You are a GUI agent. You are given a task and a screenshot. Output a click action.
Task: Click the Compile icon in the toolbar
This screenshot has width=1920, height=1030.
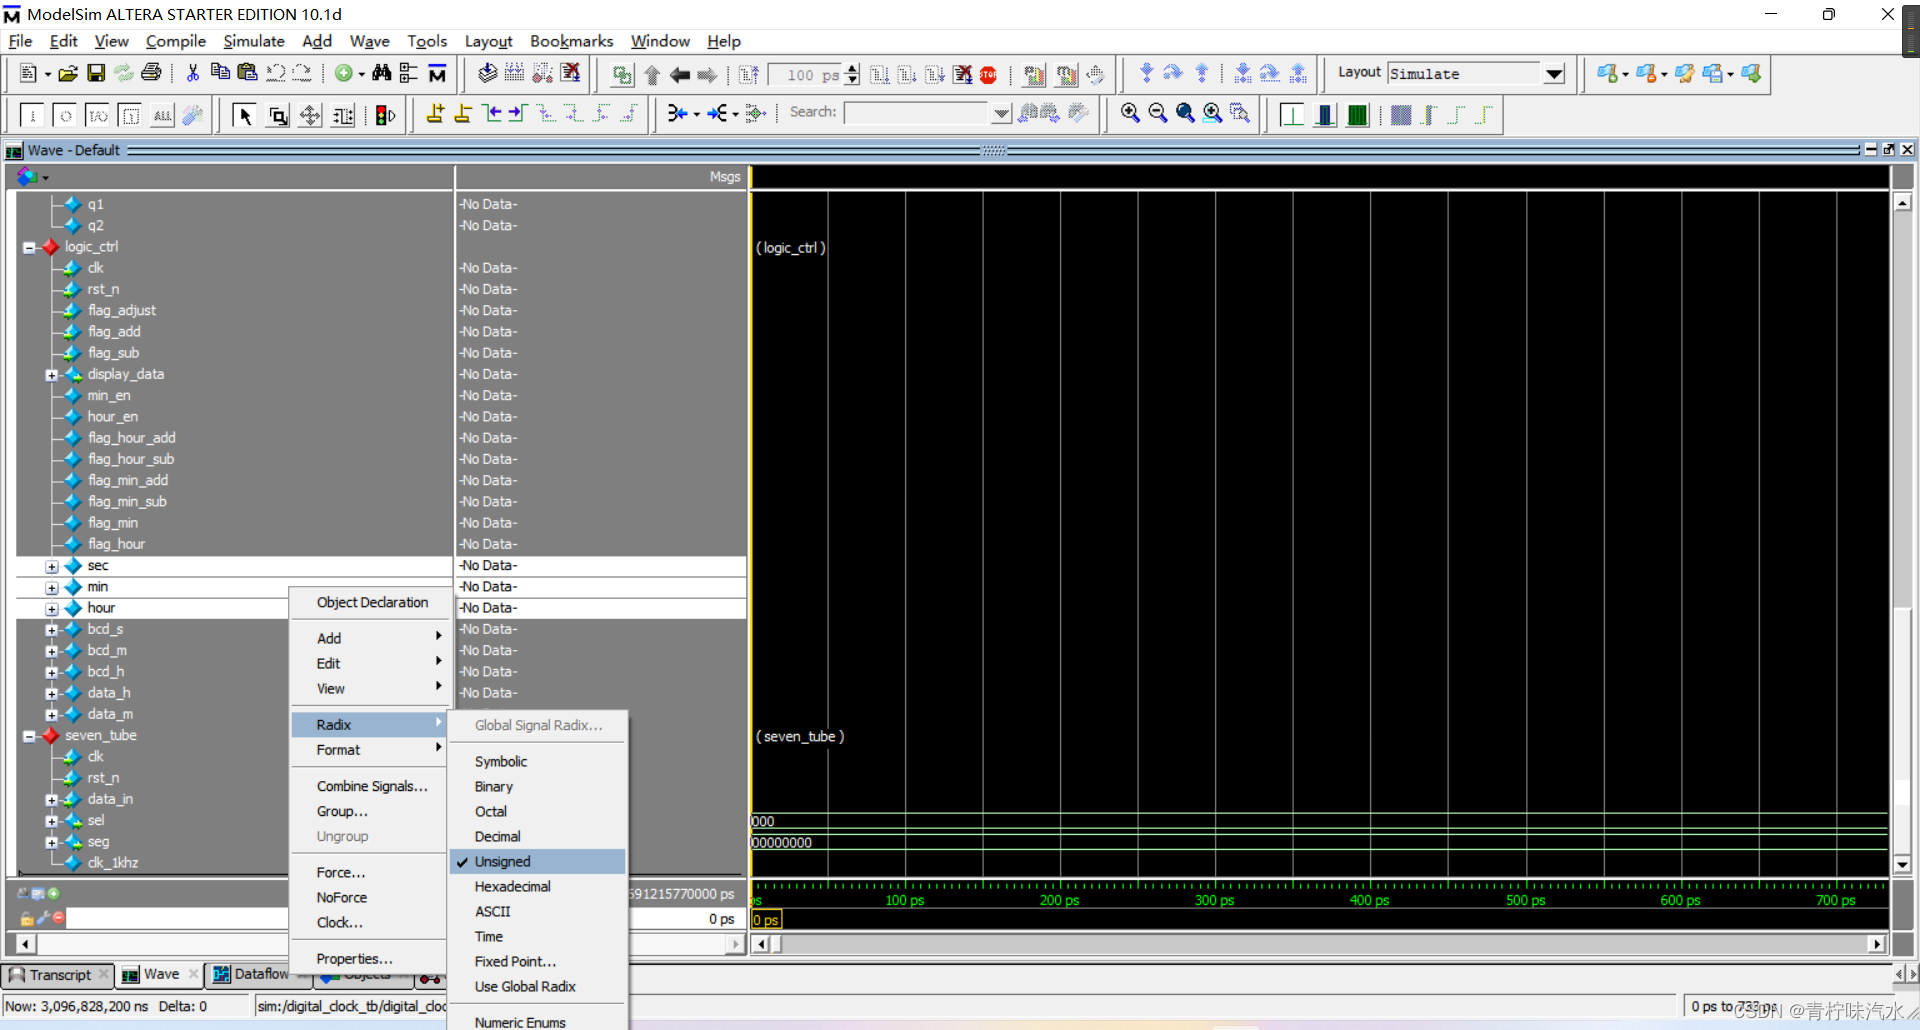[487, 73]
